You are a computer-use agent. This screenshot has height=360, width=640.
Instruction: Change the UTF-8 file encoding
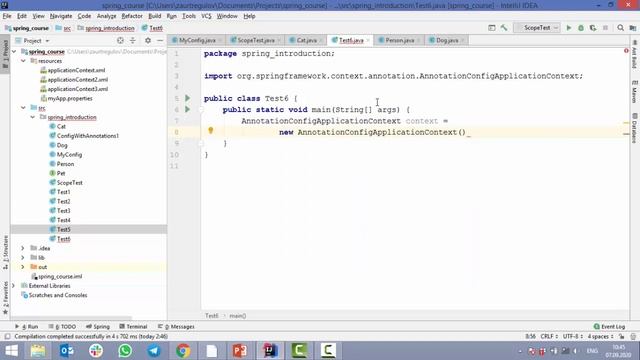572,336
